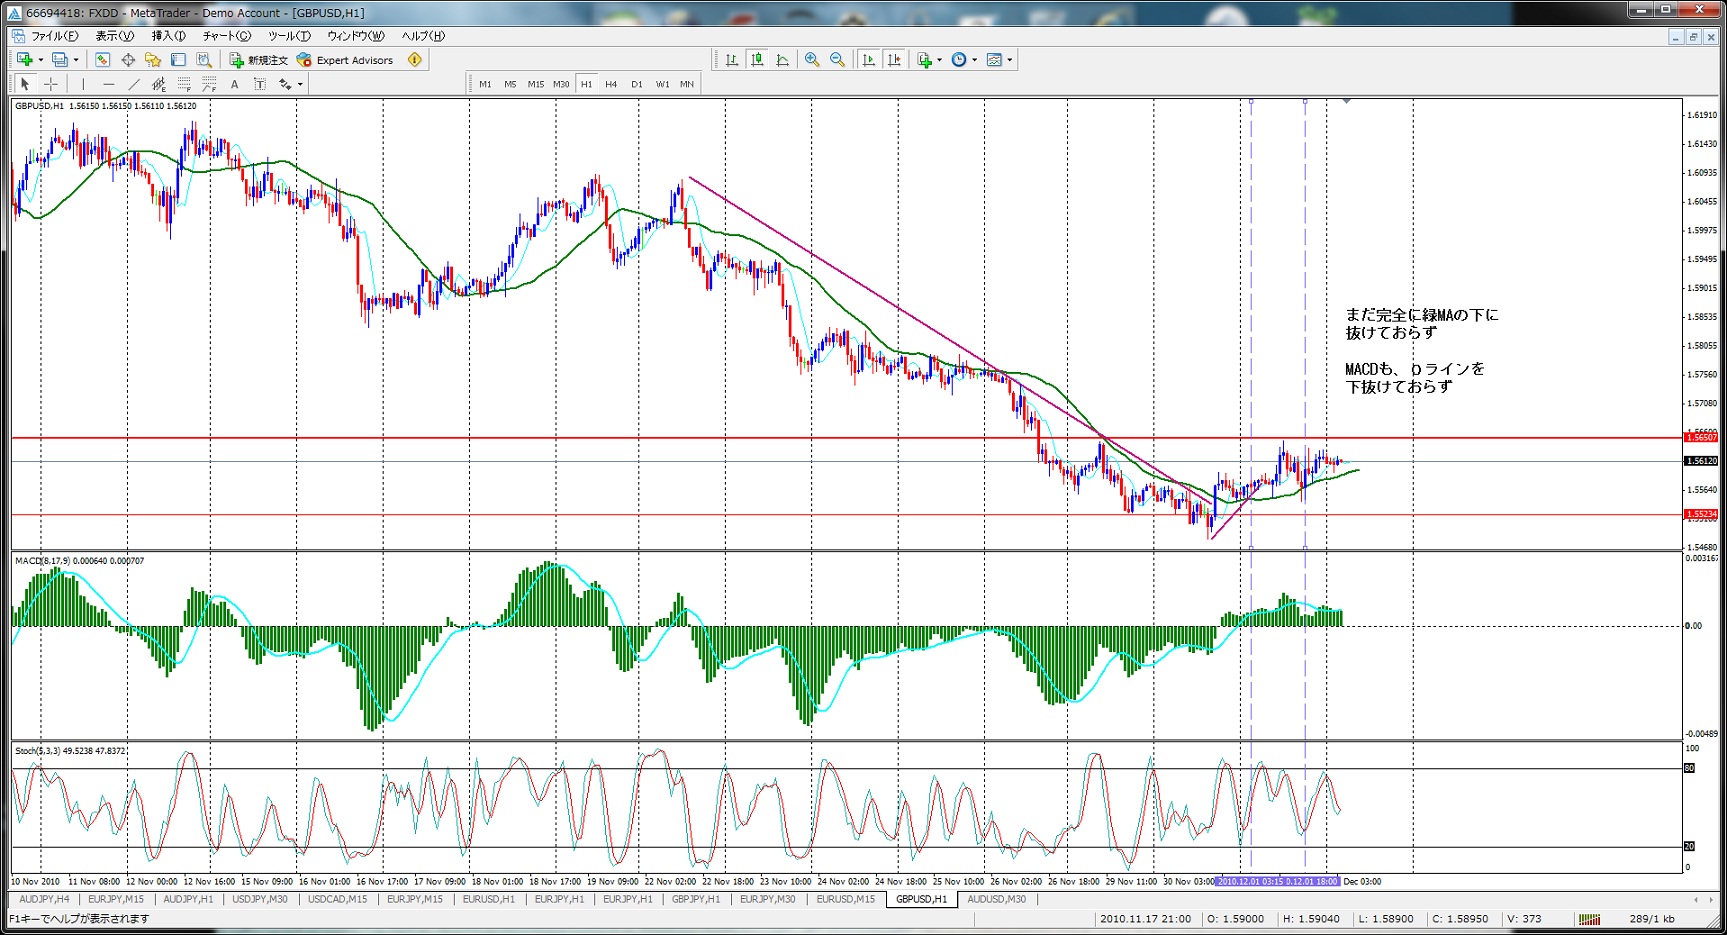1727x935 pixels.
Task: Open a new chart with the toolbar icon
Action: point(24,60)
